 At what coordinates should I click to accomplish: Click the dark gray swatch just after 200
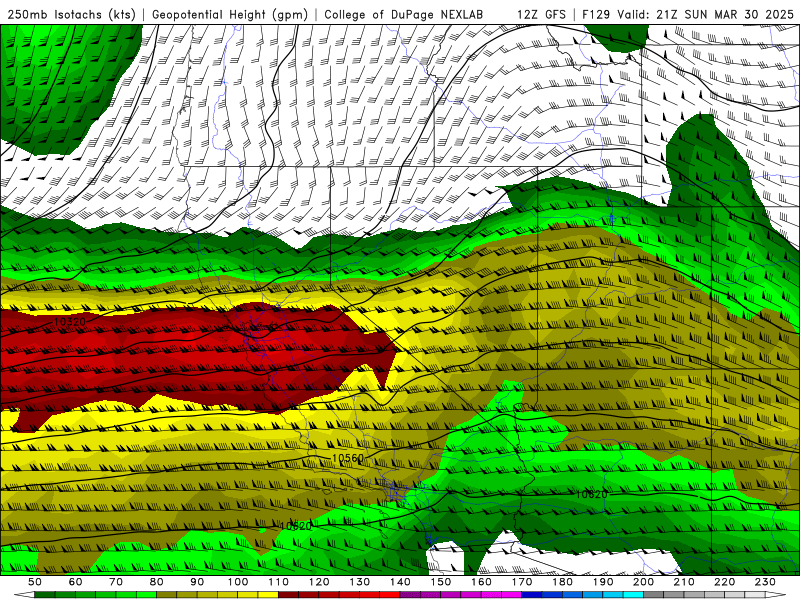[654, 595]
